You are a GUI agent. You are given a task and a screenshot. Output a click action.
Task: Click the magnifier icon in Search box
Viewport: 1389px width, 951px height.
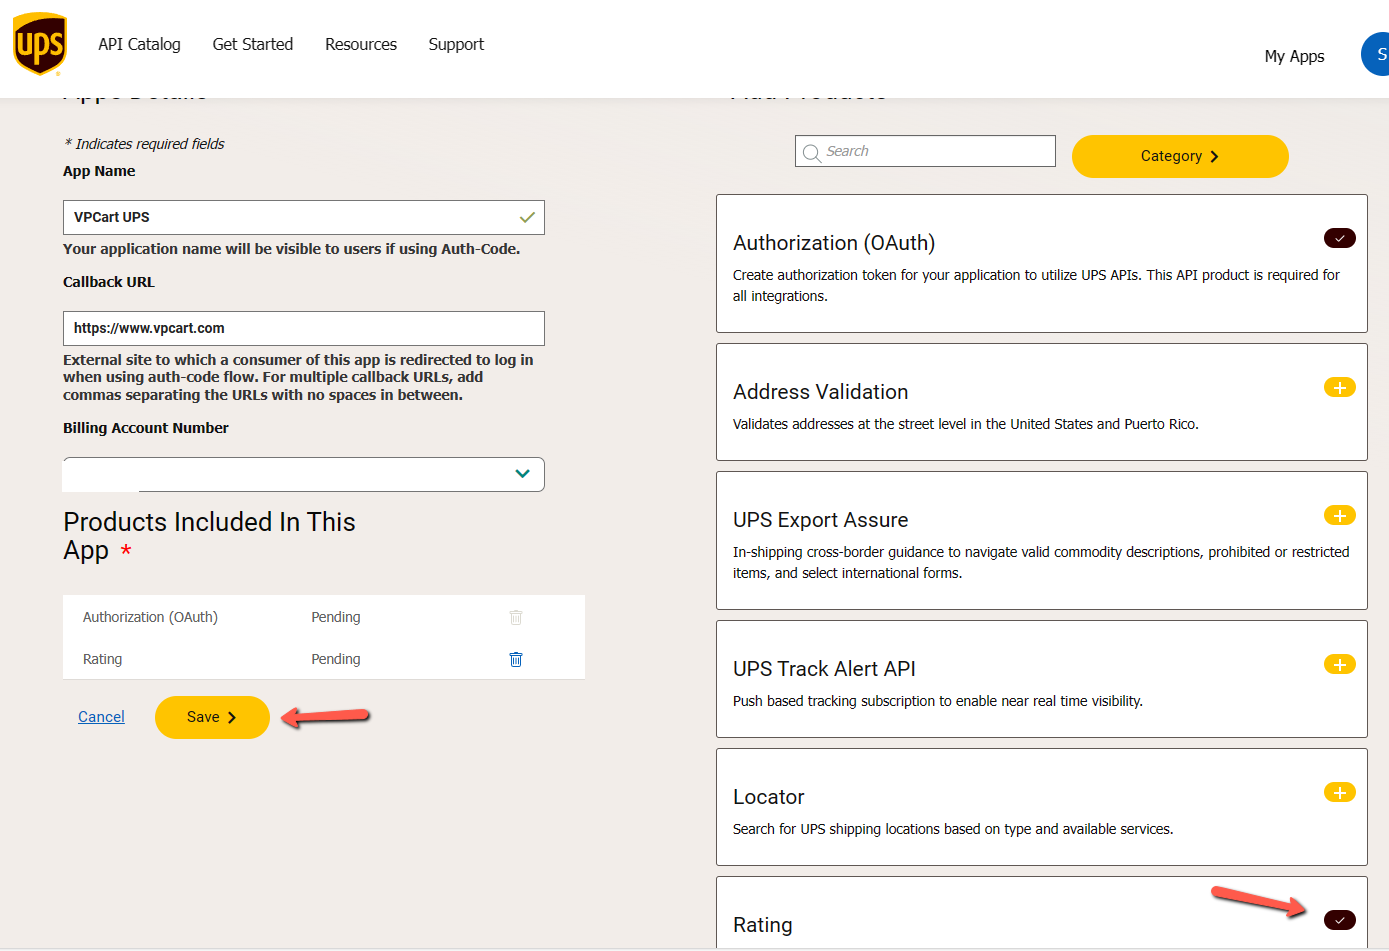tap(812, 153)
